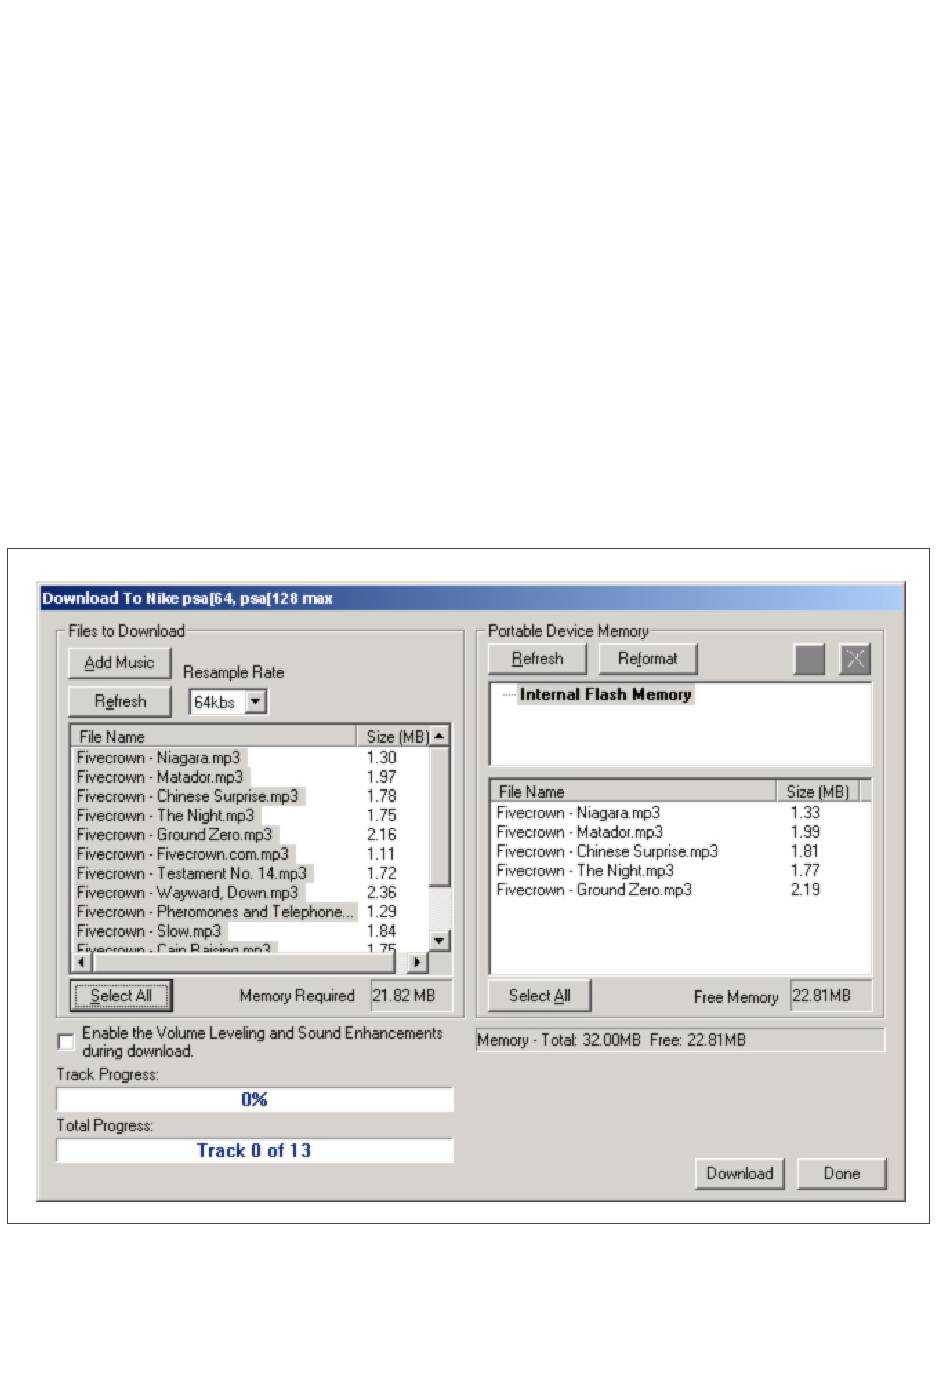Click the Add Music button
This screenshot has width=950, height=1374.
[x=120, y=662]
